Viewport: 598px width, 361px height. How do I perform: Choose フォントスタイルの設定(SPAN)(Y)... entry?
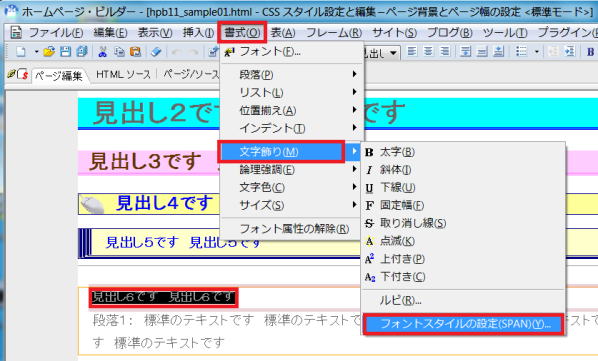coord(463,324)
